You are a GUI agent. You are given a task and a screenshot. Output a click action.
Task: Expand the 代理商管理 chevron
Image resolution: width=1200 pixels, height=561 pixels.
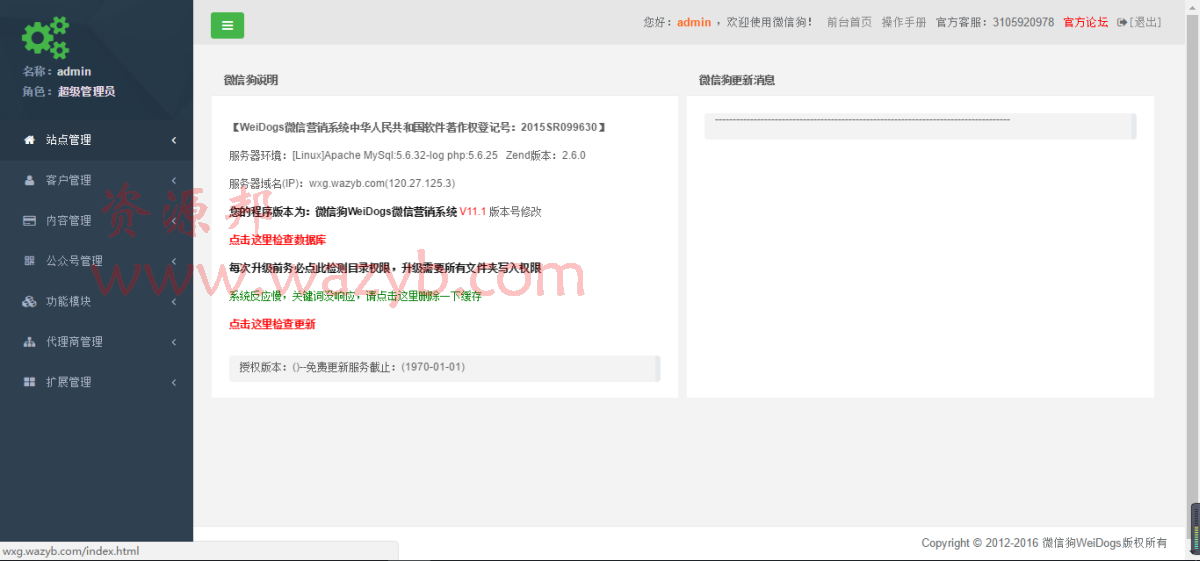174,342
